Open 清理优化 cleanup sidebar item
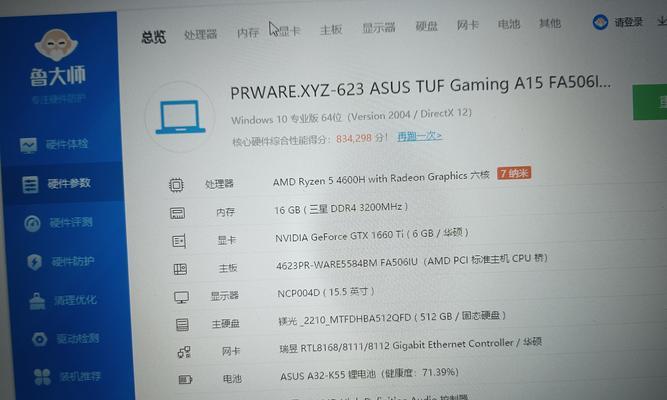667x400 pixels. tap(63, 300)
